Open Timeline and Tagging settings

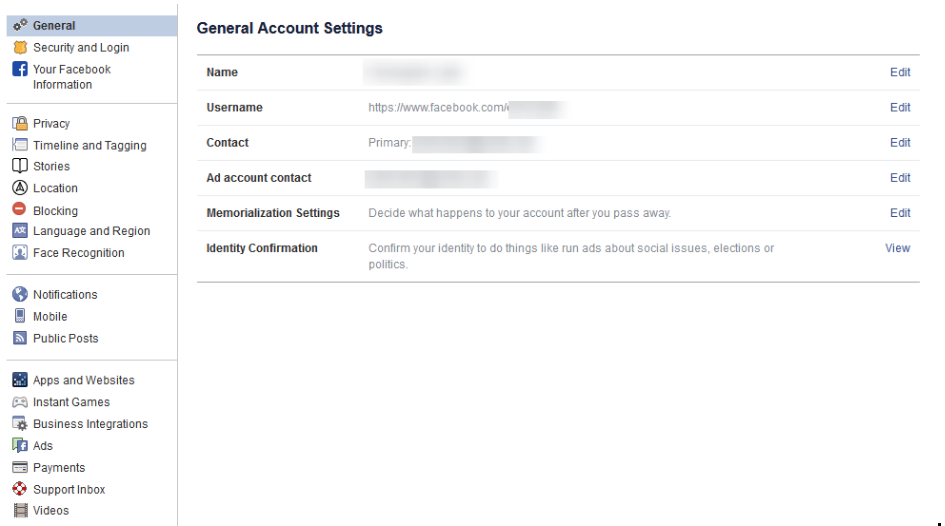(x=89, y=145)
